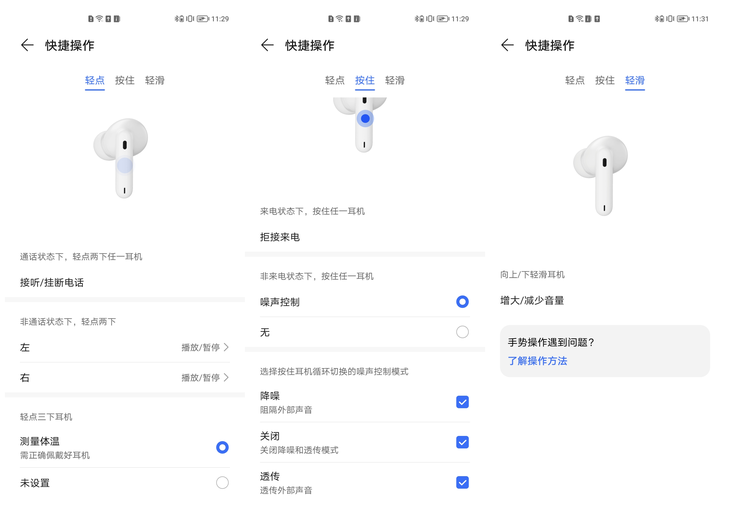Tap the back arrow on the right screen
730x505 pixels.
pyautogui.click(x=507, y=45)
